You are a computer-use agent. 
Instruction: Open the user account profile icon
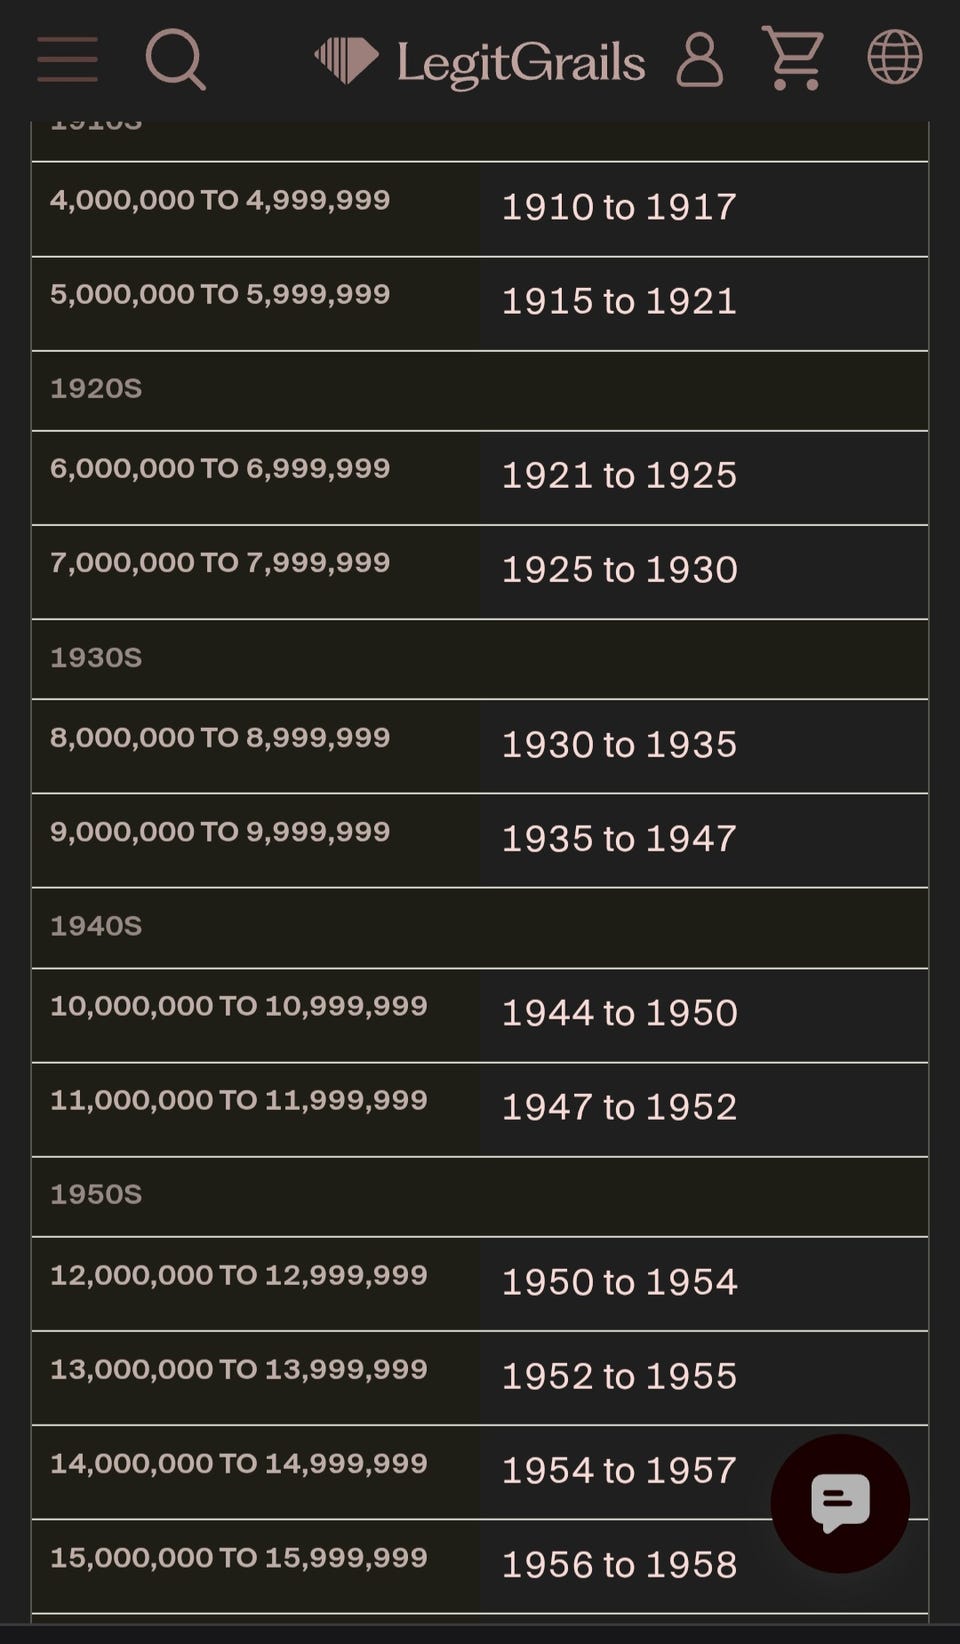click(x=699, y=60)
